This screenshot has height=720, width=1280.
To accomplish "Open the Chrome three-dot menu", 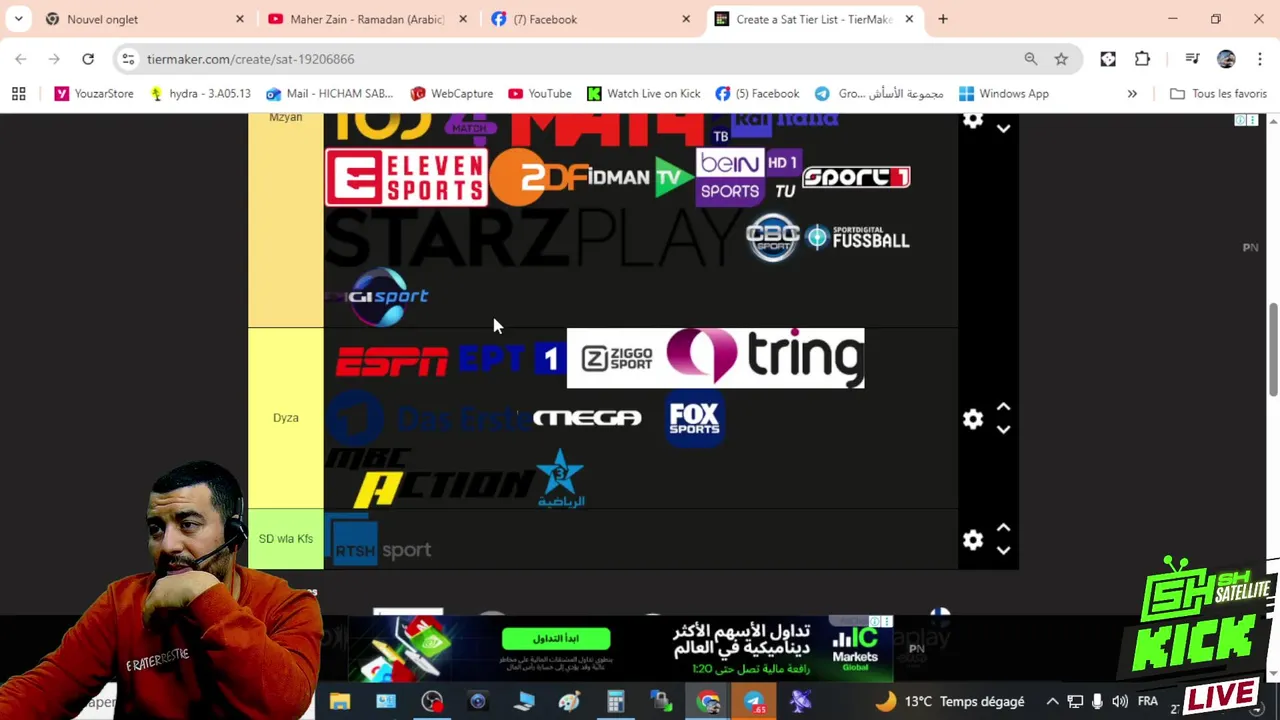I will 1259,59.
